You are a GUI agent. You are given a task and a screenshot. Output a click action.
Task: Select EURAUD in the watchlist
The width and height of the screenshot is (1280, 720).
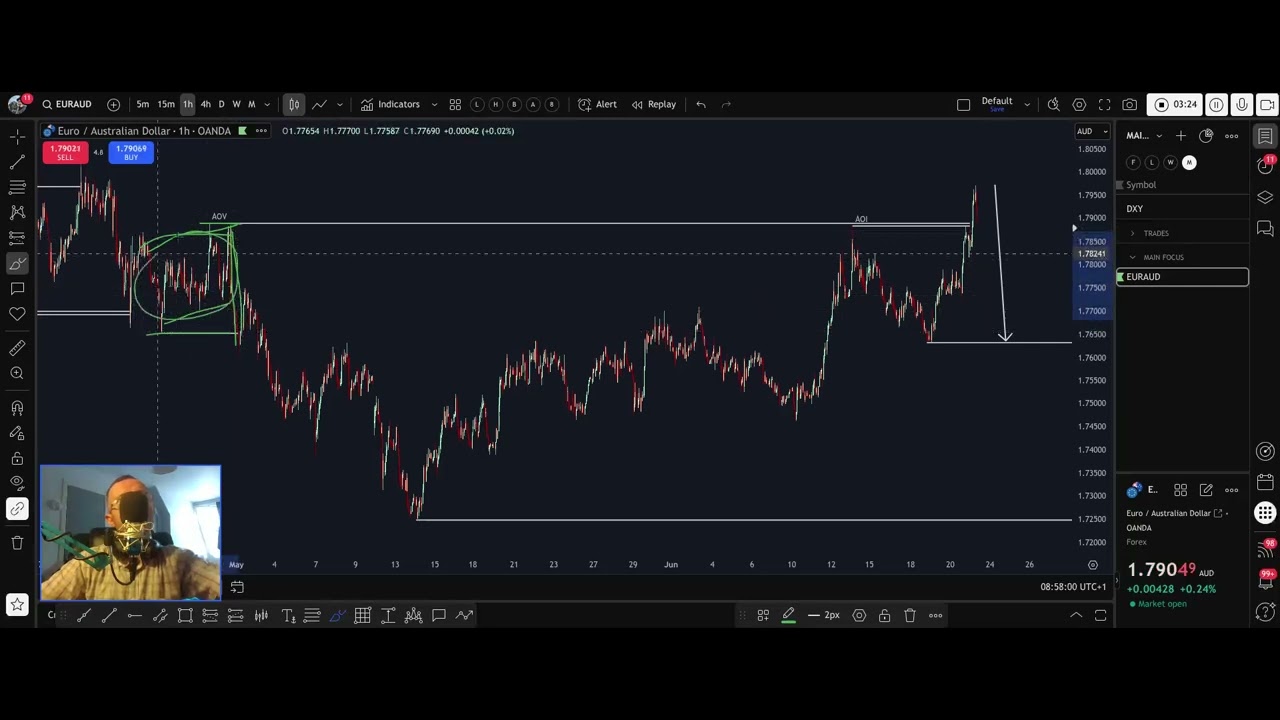click(1182, 277)
